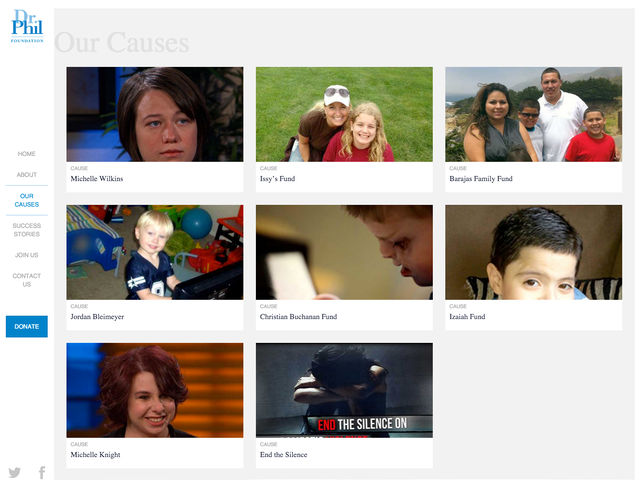
Task: Open Contact Us page
Action: (27, 280)
